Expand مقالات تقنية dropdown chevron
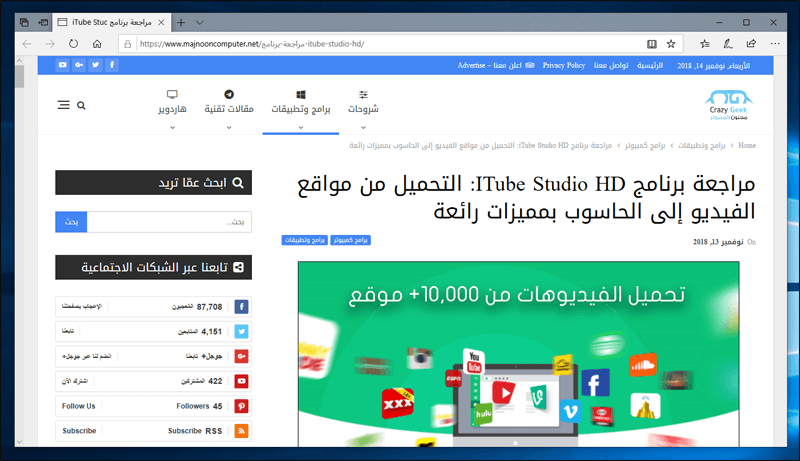The width and height of the screenshot is (800, 461). pos(229,127)
